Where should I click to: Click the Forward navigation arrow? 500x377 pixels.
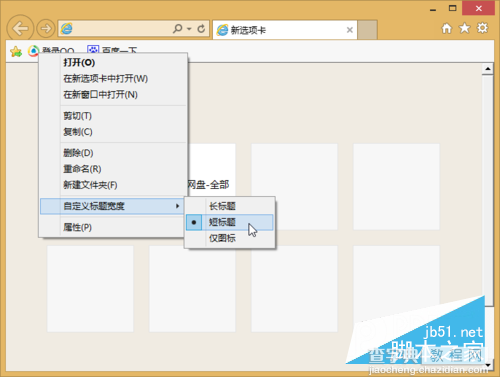(x=46, y=29)
